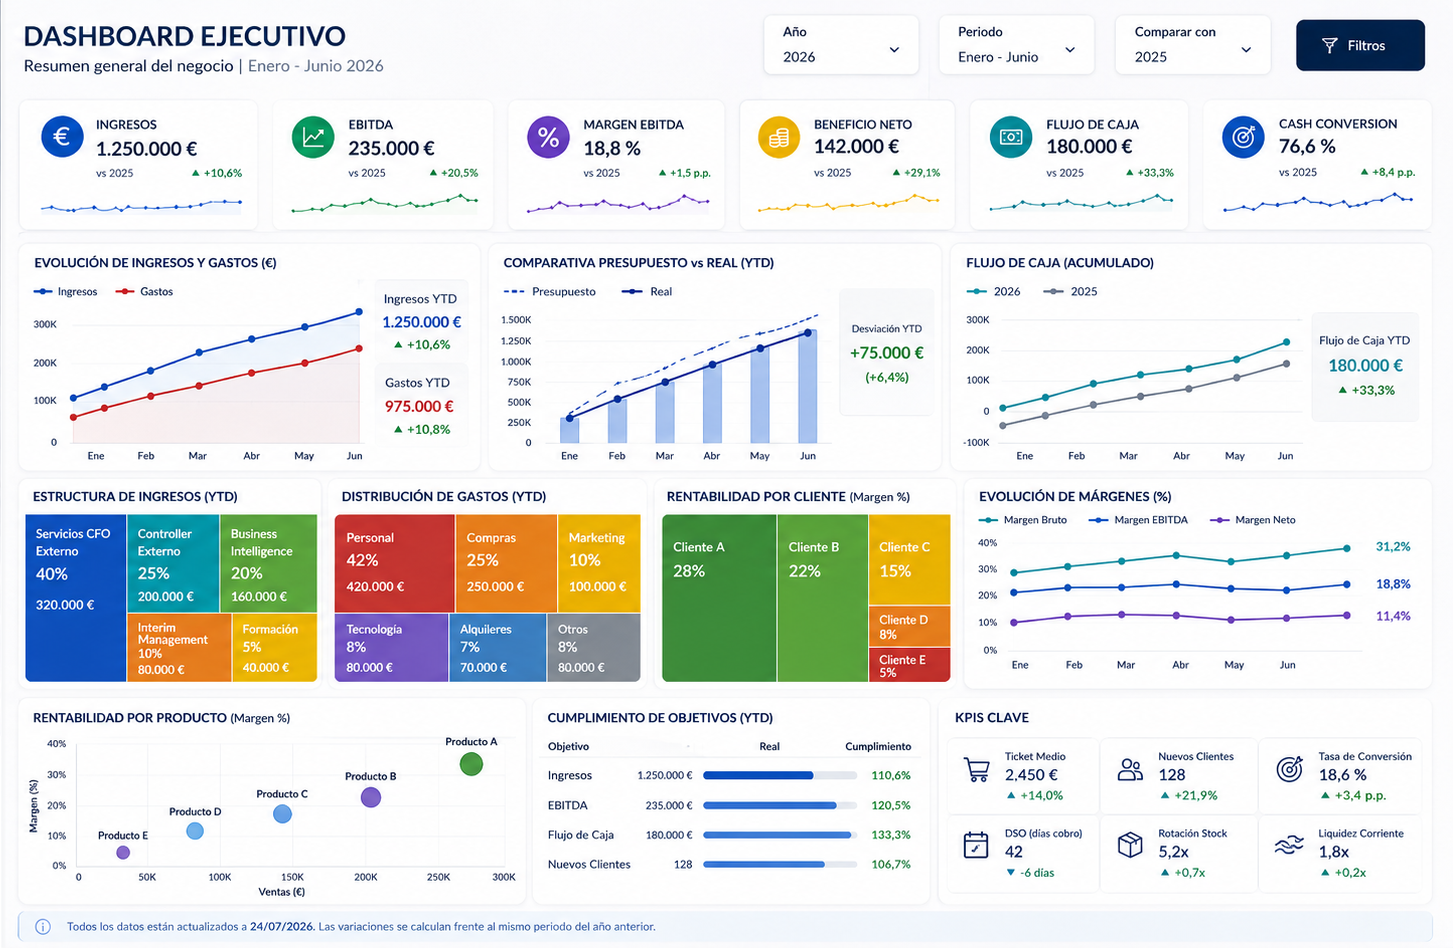
Task: Open the Comparar con 2025 dropdown
Action: pos(1193,45)
